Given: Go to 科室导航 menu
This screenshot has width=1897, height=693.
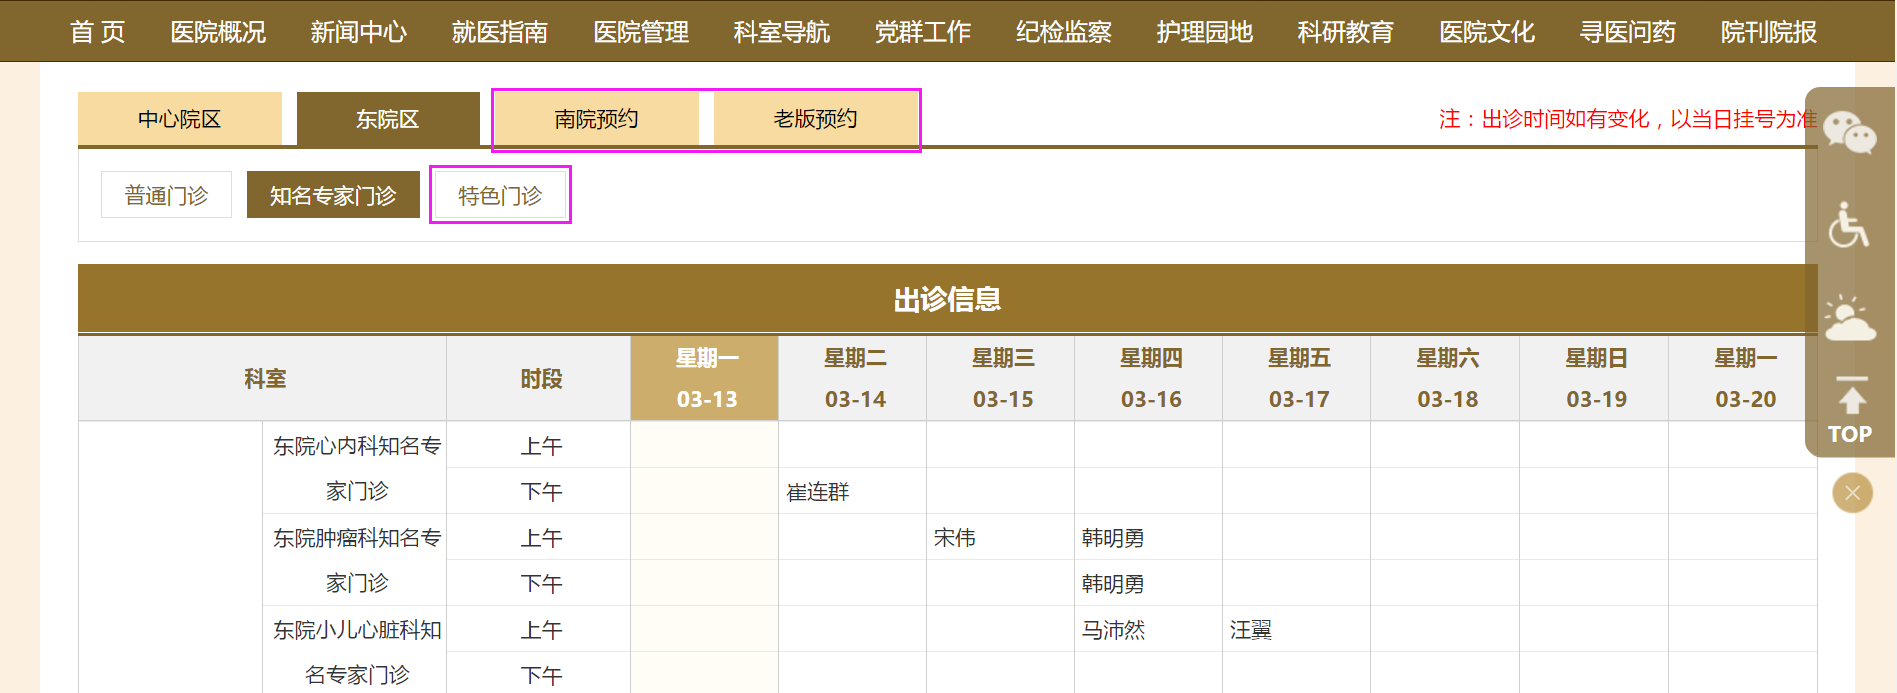Looking at the screenshot, I should tap(781, 32).
